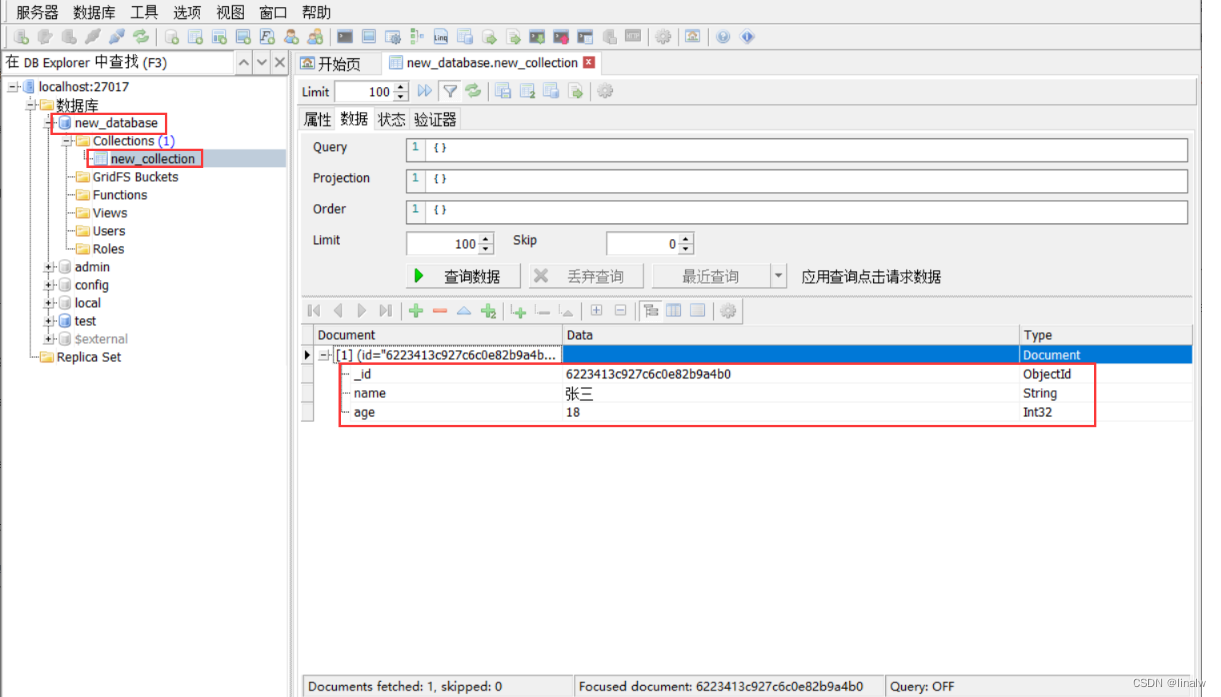The height and width of the screenshot is (697, 1221).
Task: Open grid settings with the gear icon
Action: [x=728, y=311]
